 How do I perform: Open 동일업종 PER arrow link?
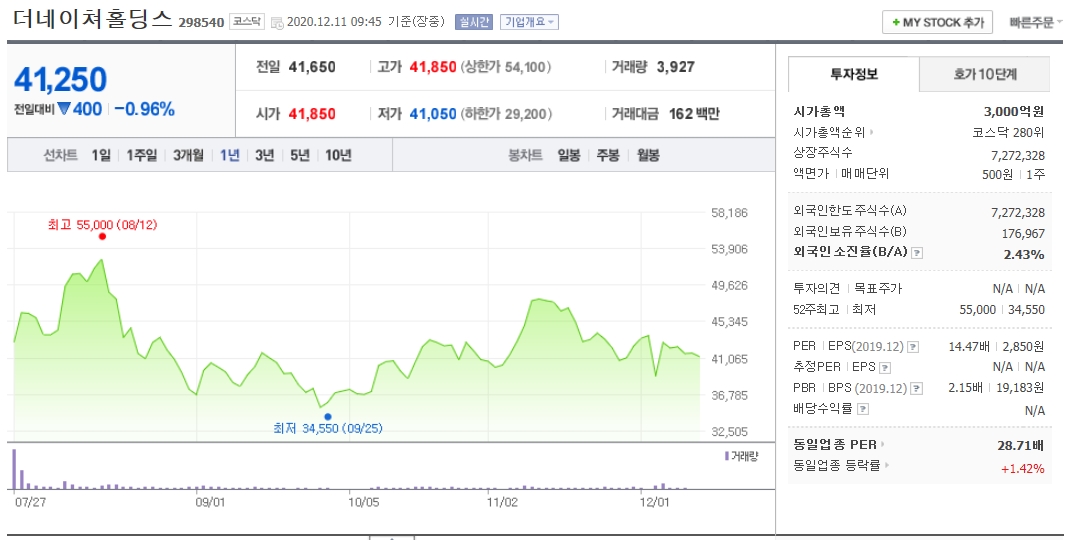pyautogui.click(x=883, y=444)
